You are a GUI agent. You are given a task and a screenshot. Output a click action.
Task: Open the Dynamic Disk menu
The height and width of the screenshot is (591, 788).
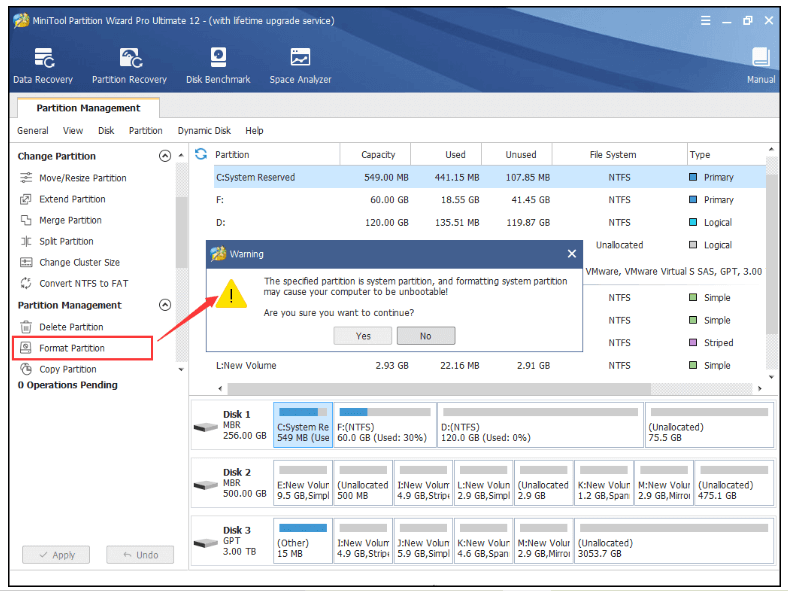[204, 131]
